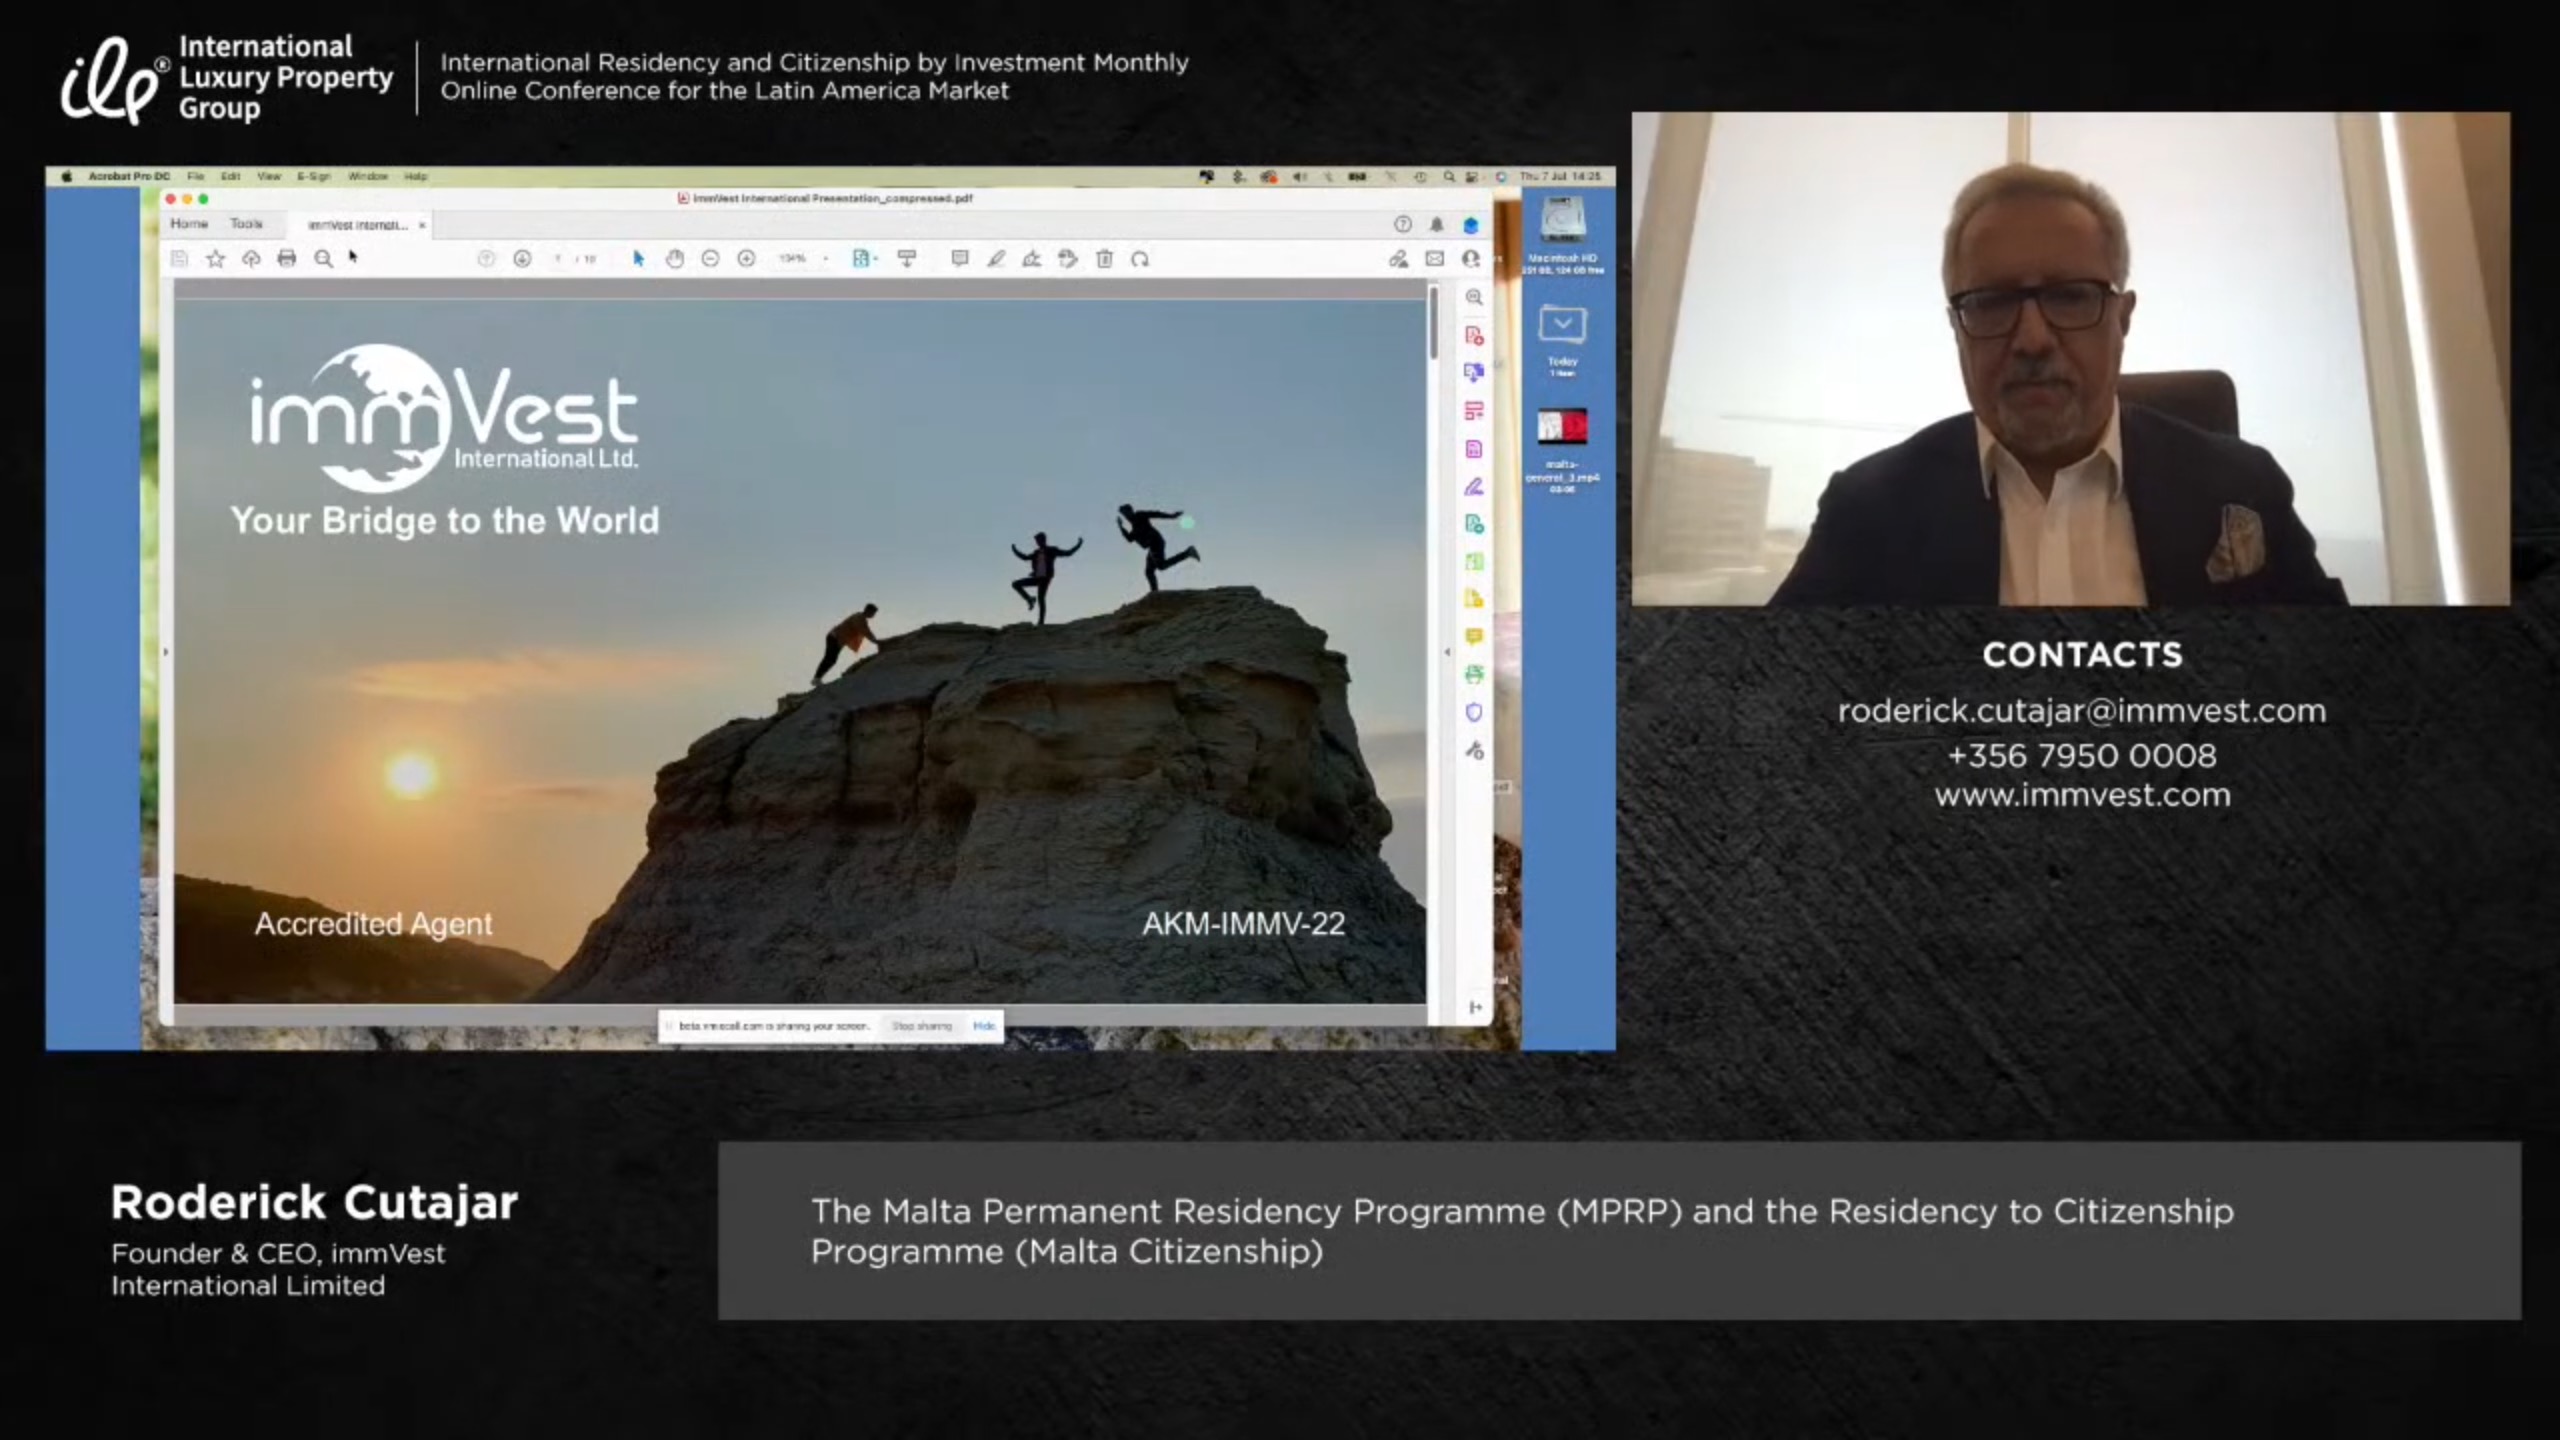Click the Print icon in Acrobat toolbar
This screenshot has width=2560, height=1440.
click(287, 259)
